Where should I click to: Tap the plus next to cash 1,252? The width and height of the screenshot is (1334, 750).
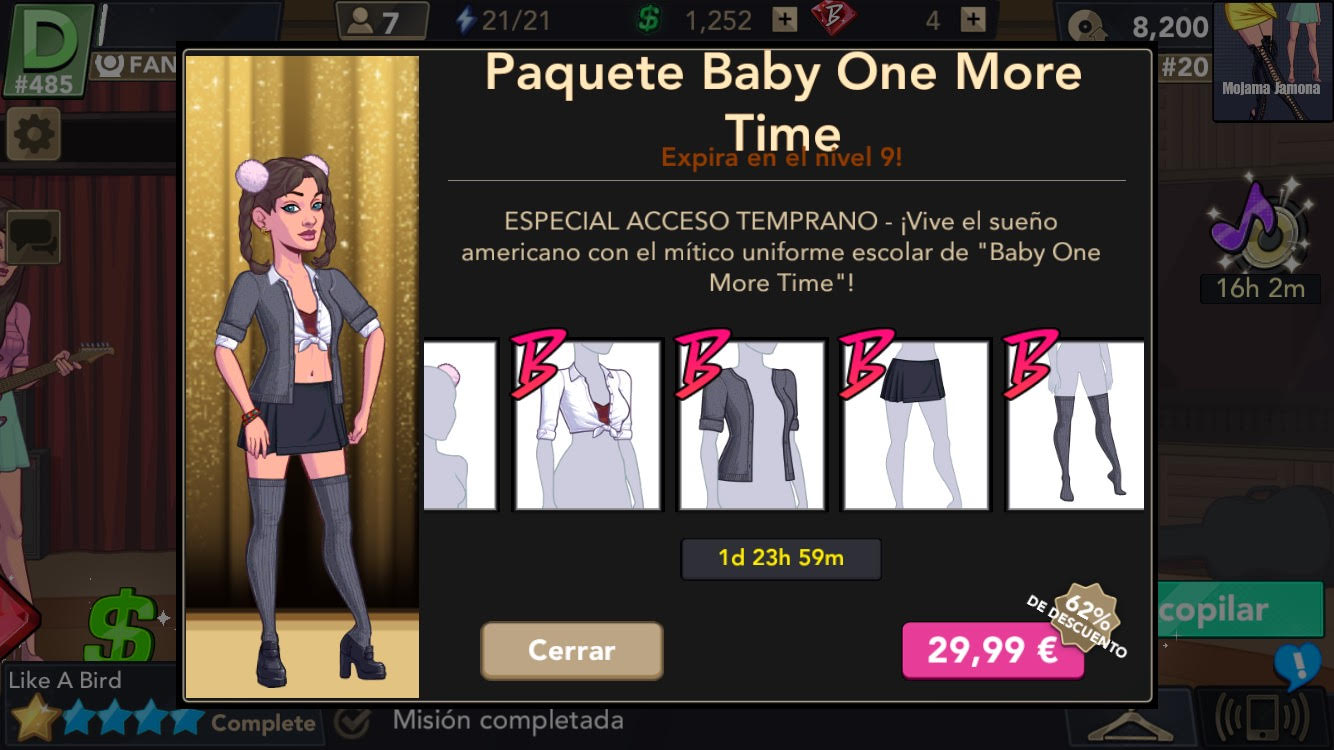click(x=785, y=19)
